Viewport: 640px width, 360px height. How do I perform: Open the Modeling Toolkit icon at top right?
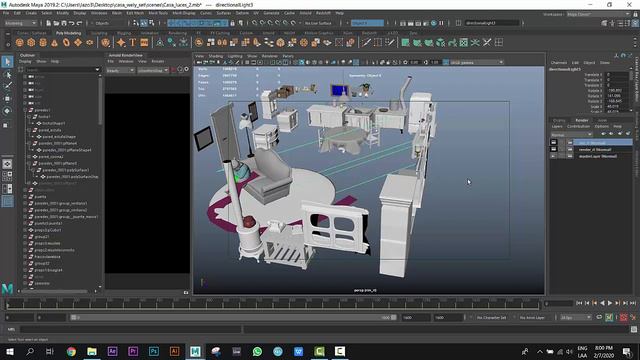(x=604, y=23)
